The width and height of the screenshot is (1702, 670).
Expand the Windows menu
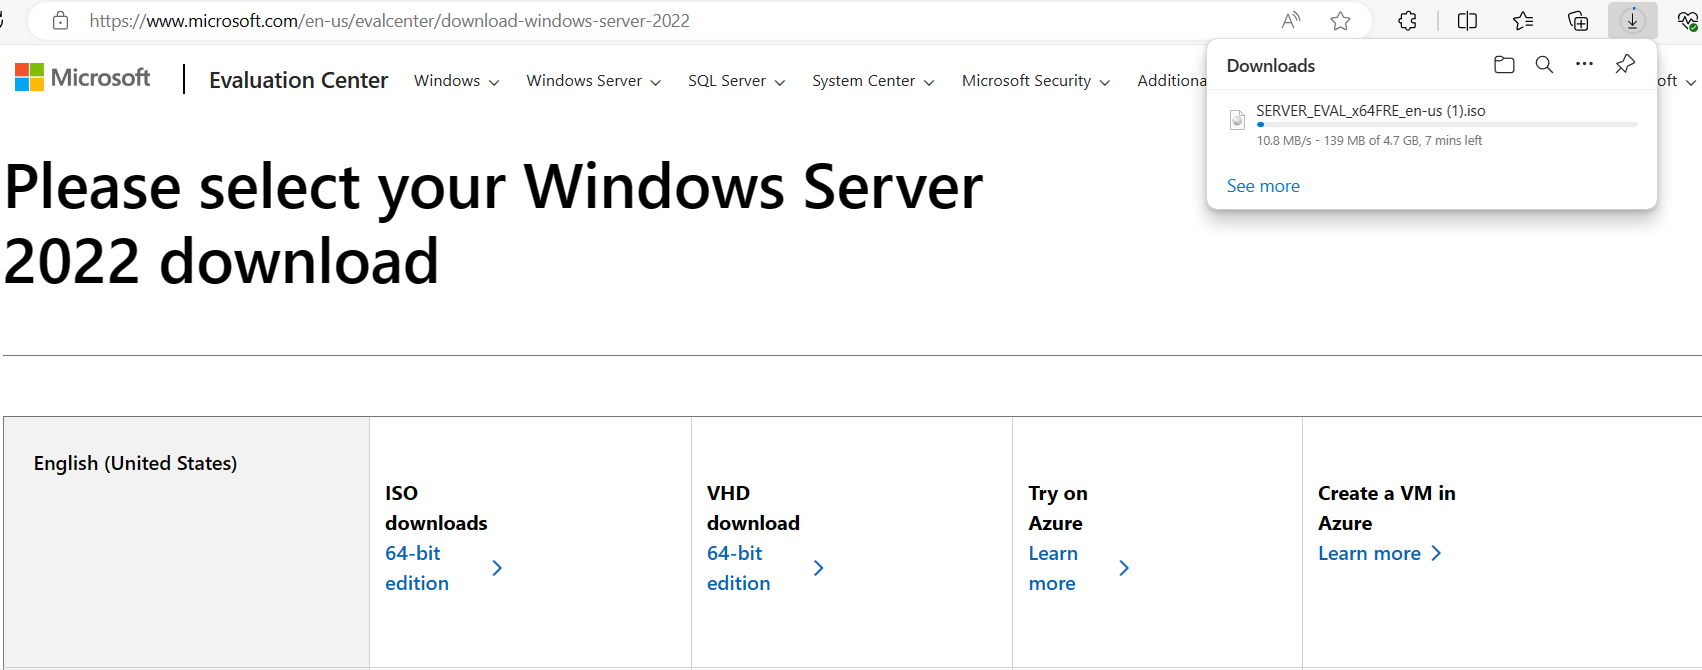[x=456, y=81]
